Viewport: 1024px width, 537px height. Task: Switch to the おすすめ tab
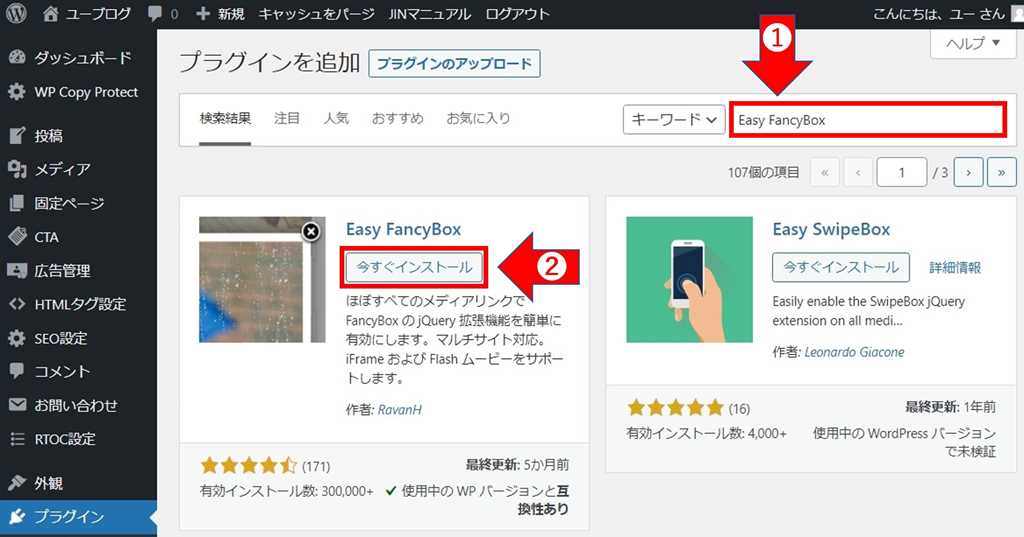coord(397,118)
